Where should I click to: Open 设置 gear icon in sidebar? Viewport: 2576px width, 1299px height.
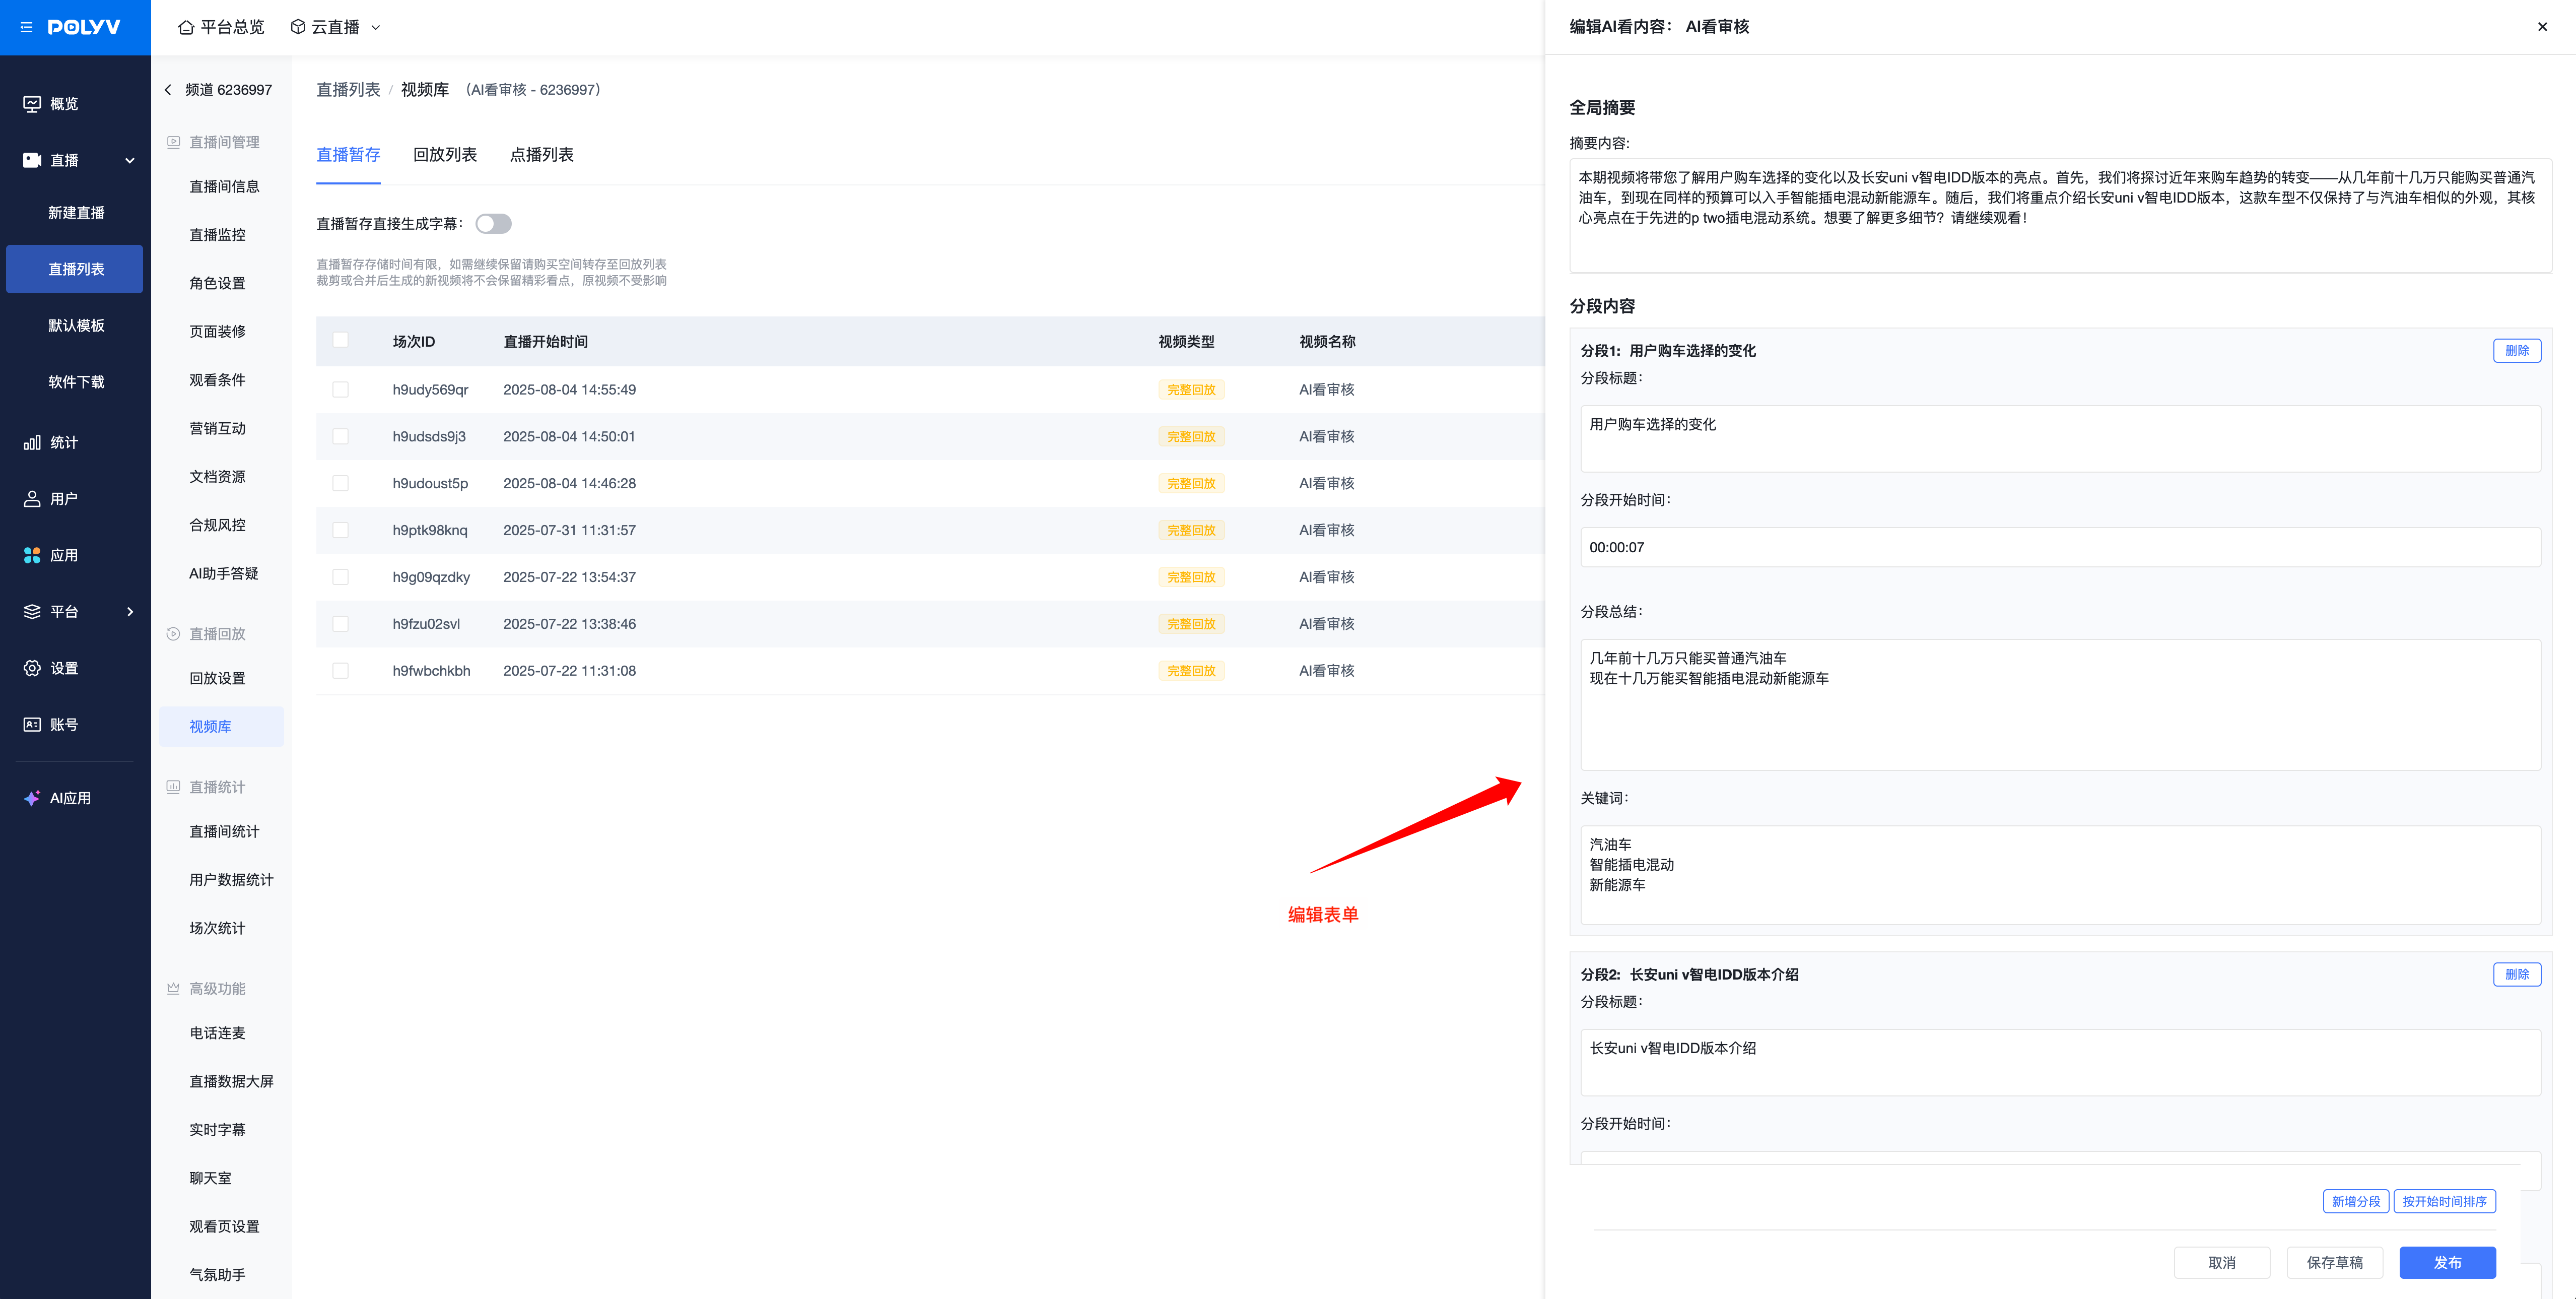(32, 668)
